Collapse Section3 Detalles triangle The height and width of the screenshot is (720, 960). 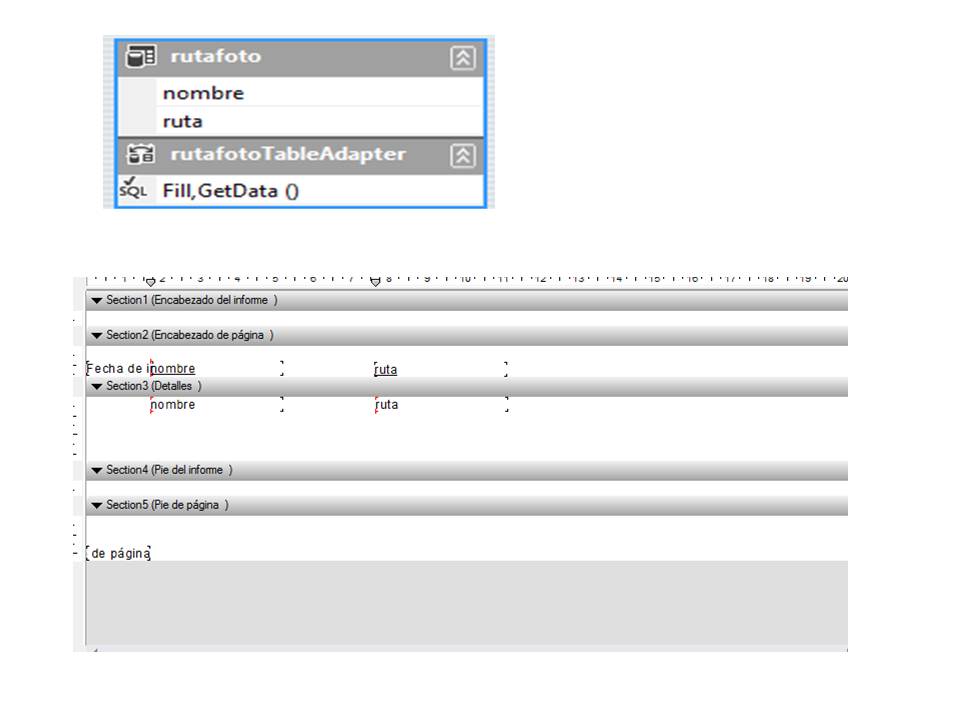pyautogui.click(x=96, y=386)
